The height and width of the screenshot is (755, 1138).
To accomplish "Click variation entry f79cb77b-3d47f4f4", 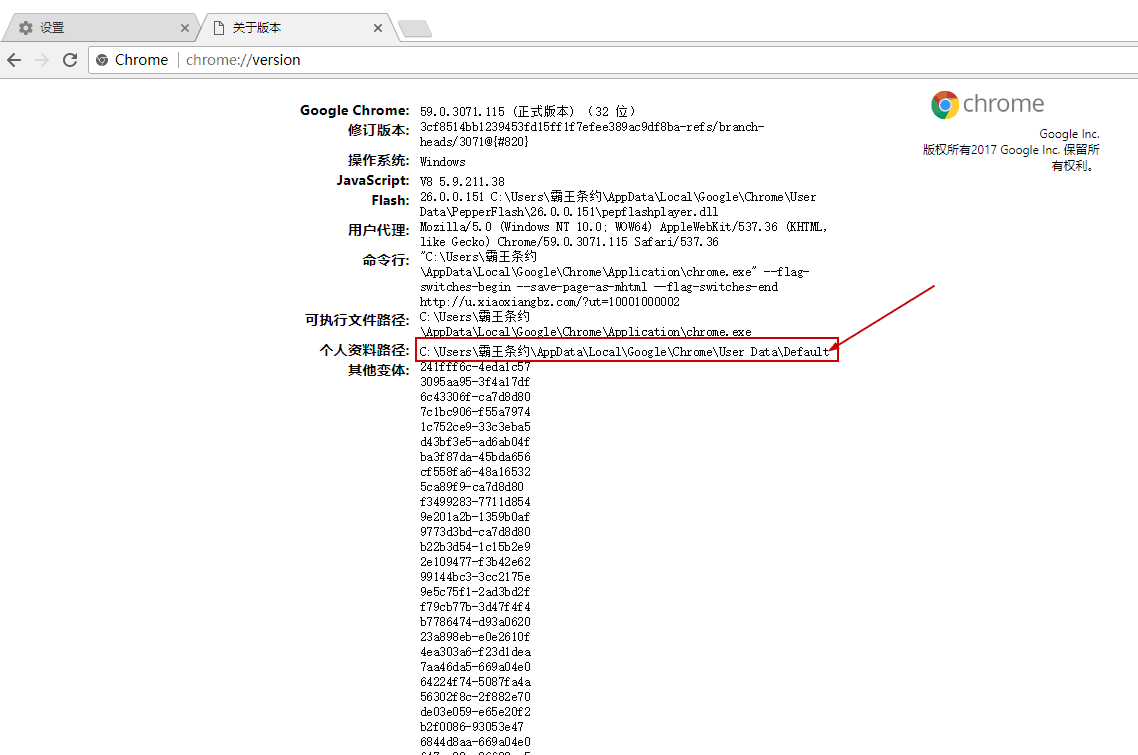I will pos(475,607).
